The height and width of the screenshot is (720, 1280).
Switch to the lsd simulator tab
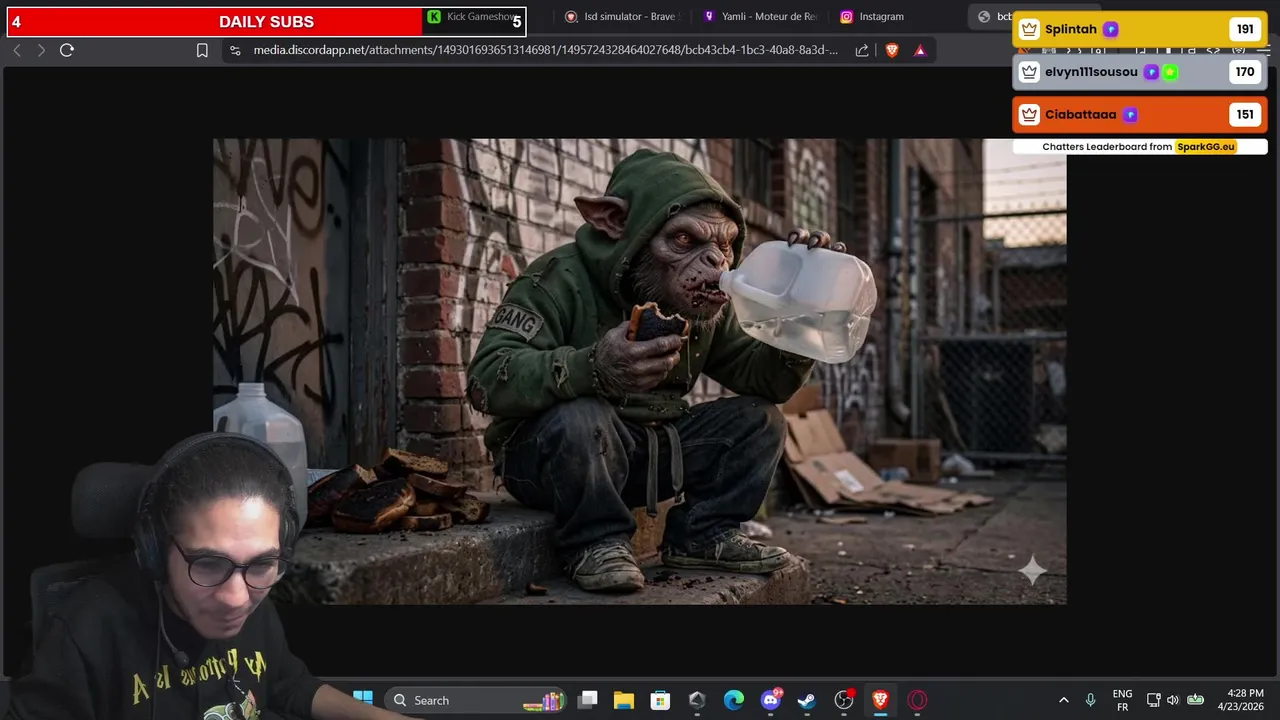tap(621, 17)
